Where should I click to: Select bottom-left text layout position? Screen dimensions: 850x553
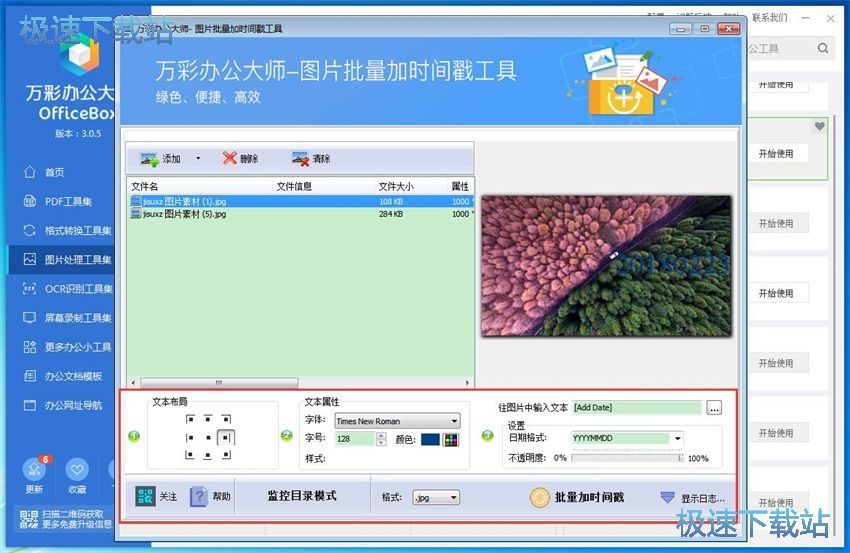coord(190,455)
